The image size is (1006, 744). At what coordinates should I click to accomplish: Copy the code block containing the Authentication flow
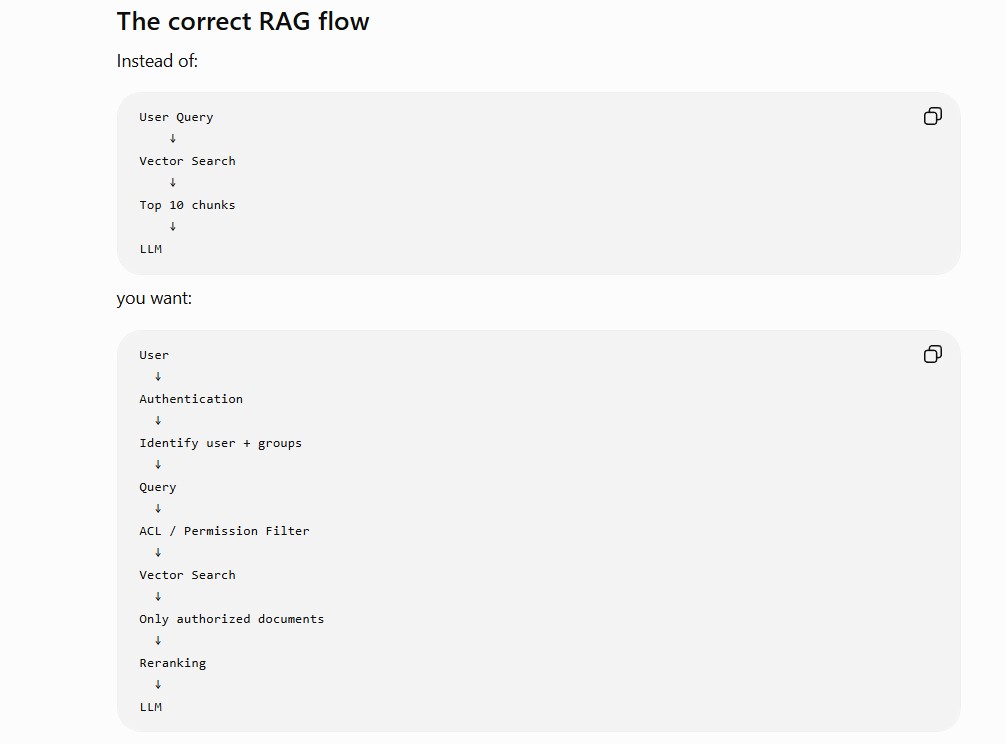point(932,354)
